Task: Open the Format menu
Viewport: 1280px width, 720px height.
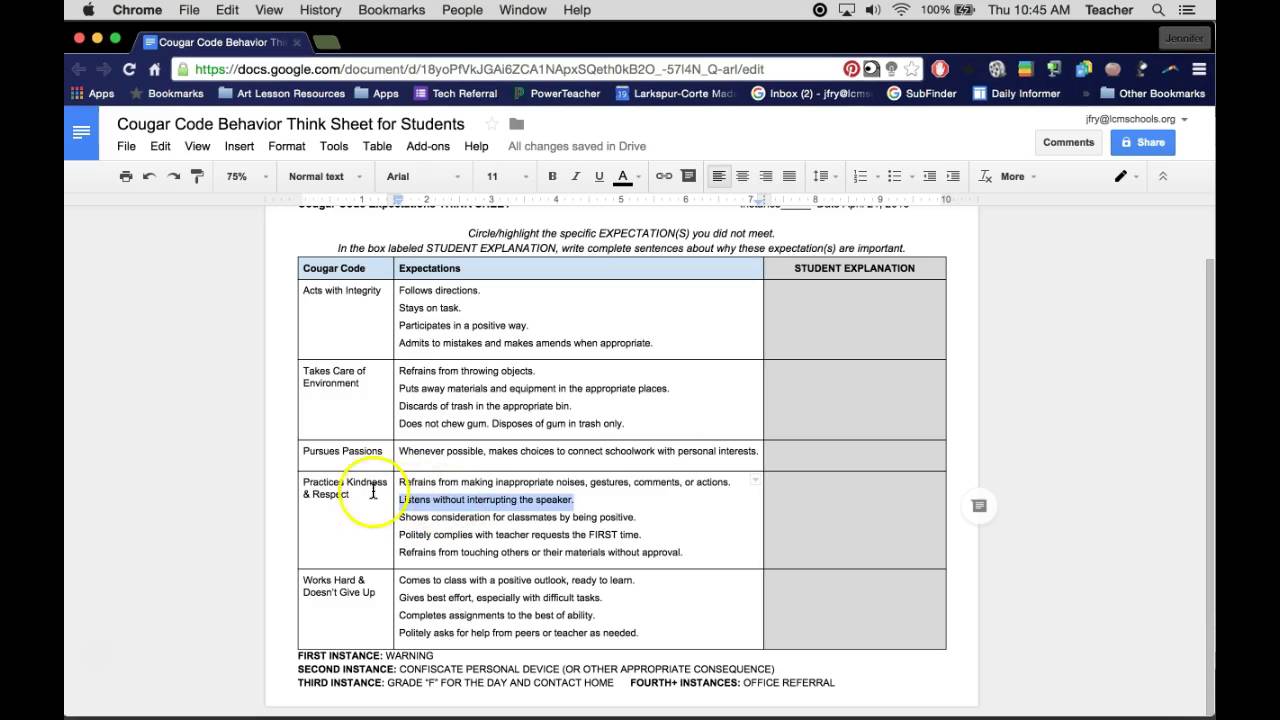Action: tap(287, 146)
